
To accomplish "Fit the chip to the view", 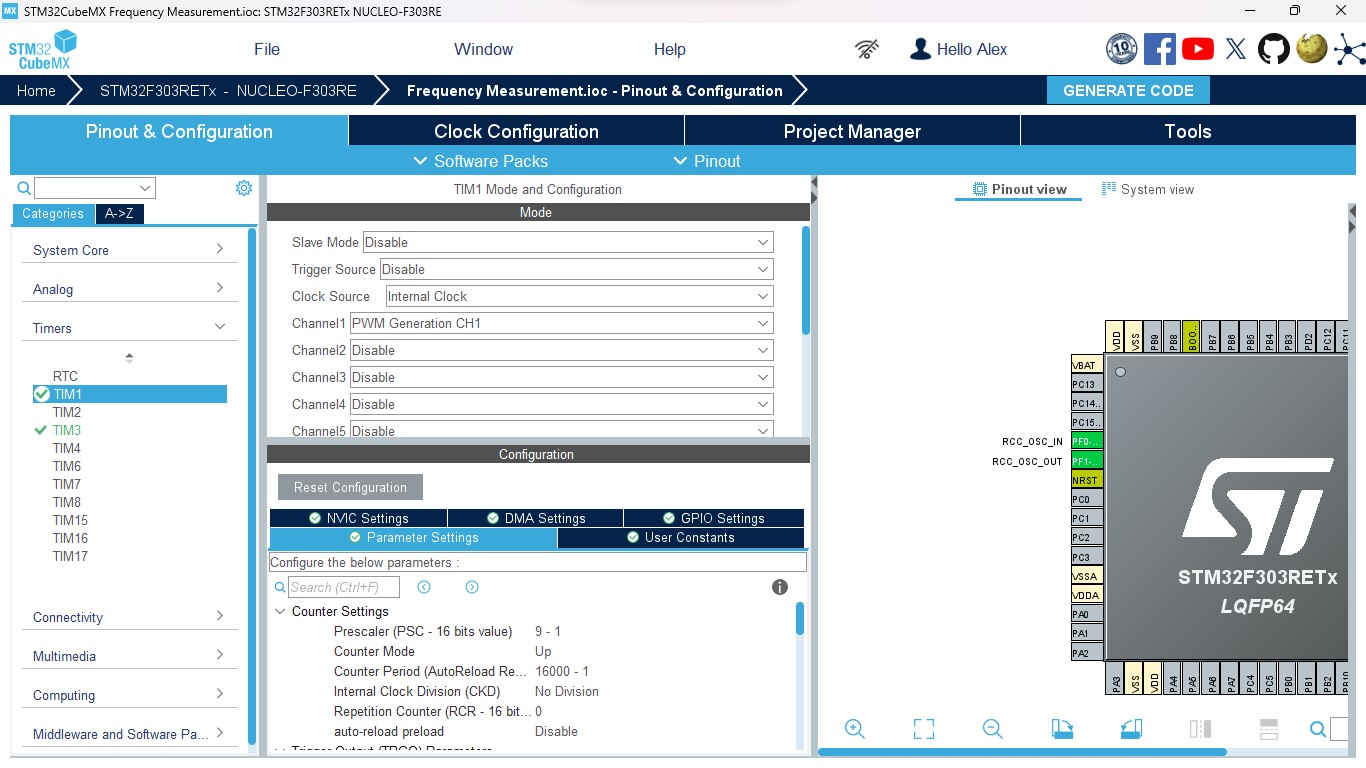I will pyautogui.click(x=924, y=729).
